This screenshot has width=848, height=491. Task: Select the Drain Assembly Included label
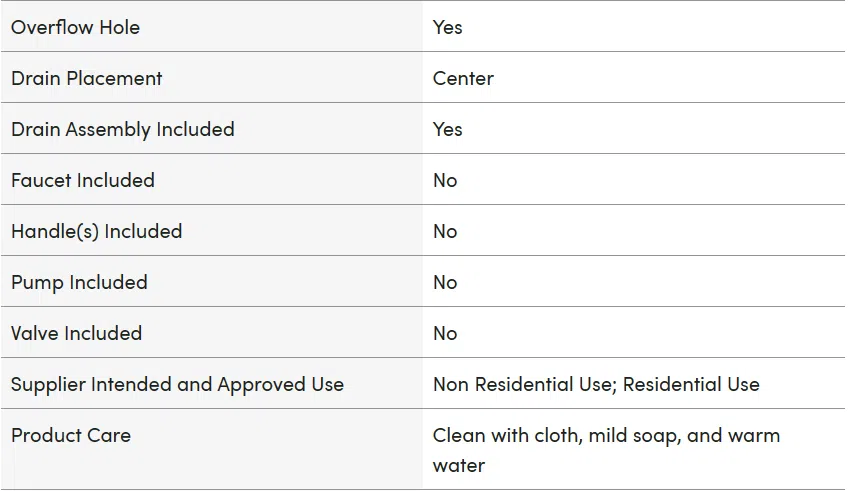[x=123, y=129]
